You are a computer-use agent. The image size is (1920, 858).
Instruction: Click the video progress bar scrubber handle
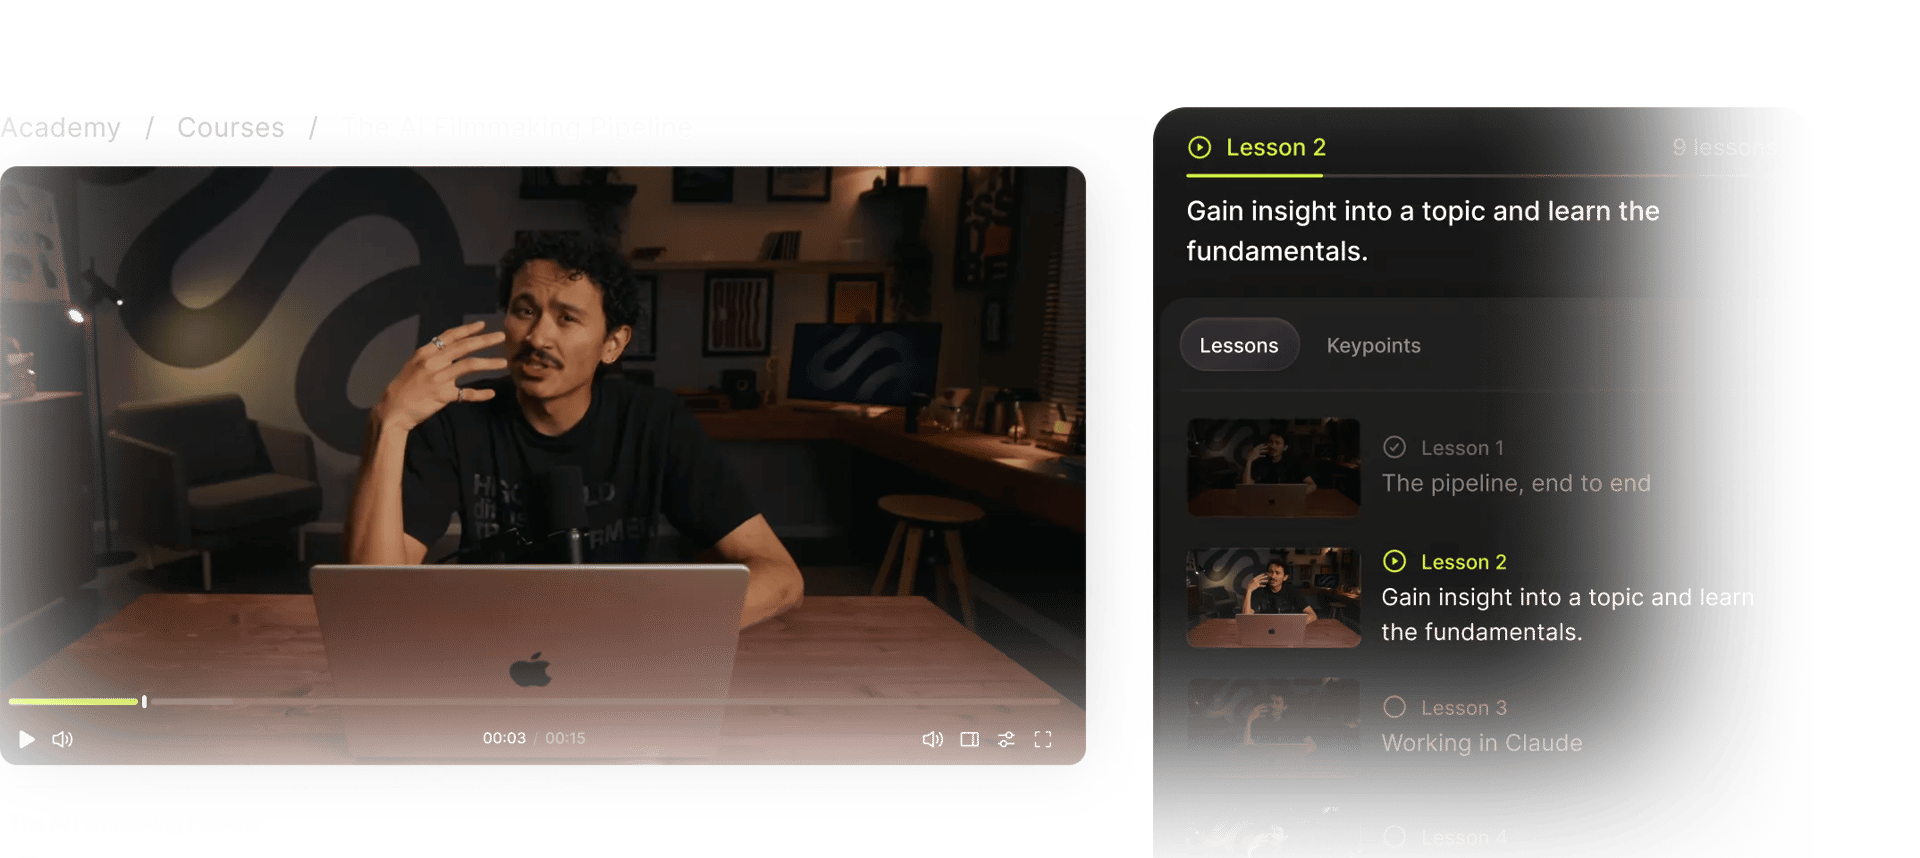pyautogui.click(x=144, y=702)
